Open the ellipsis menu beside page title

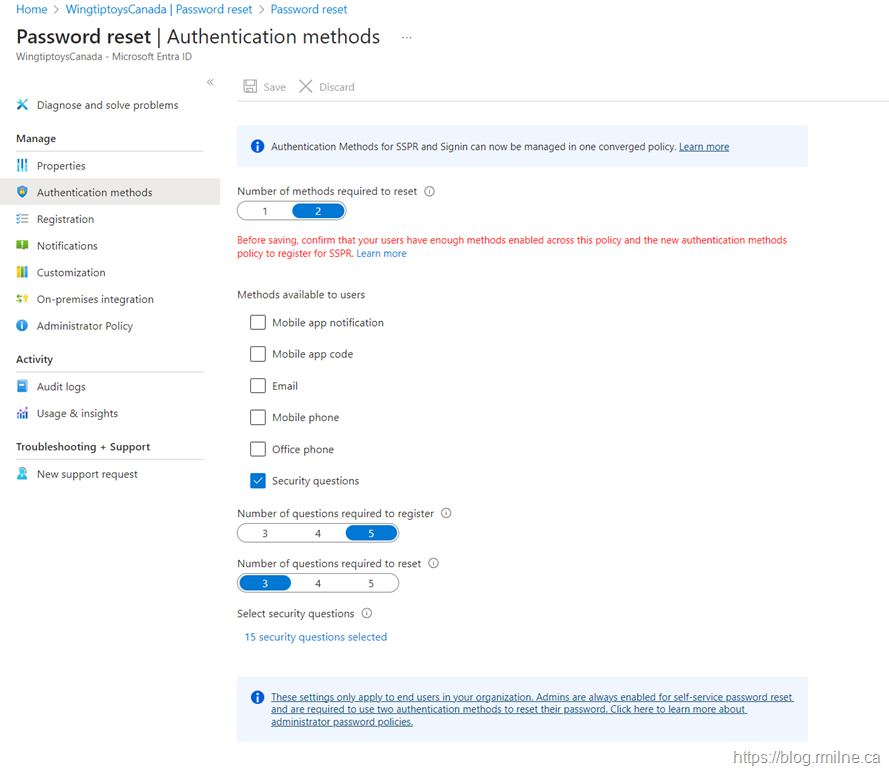pyautogui.click(x=406, y=37)
